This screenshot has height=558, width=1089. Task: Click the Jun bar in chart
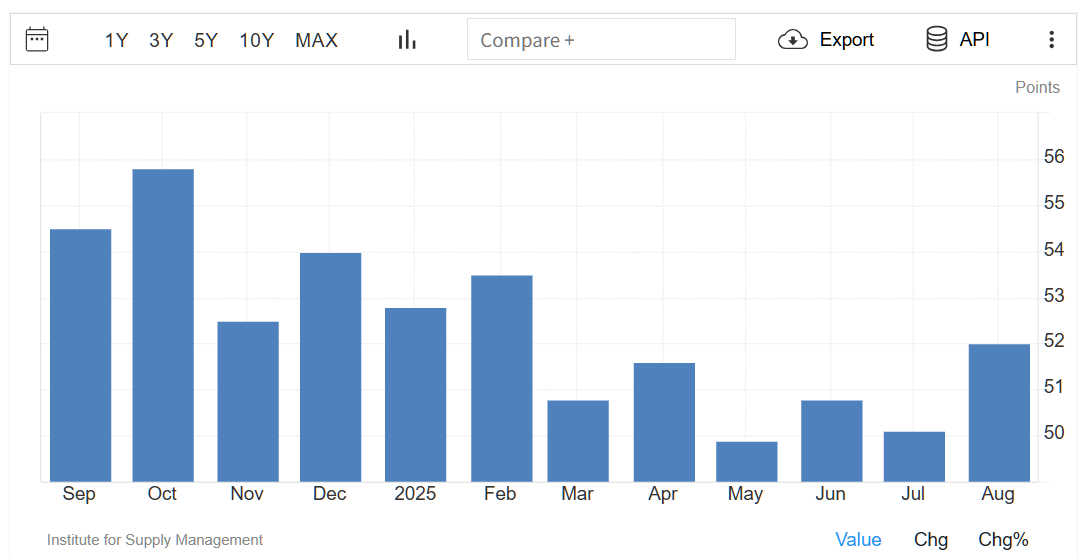pos(831,441)
